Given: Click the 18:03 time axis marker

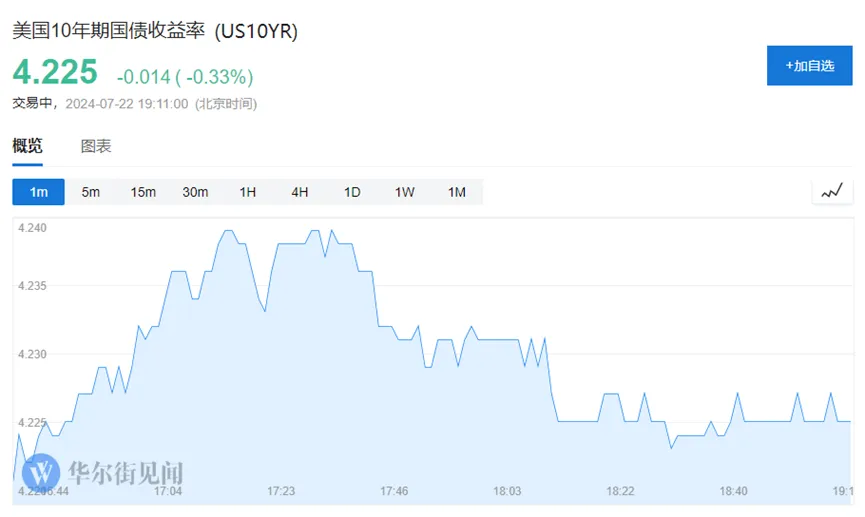Looking at the screenshot, I should [508, 491].
